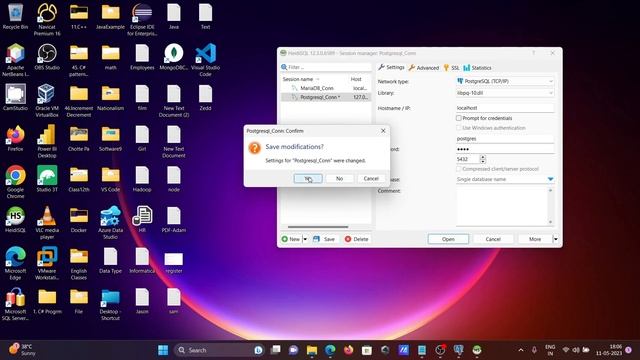Image resolution: width=640 pixels, height=360 pixels.
Task: Expand the Library libpq dropdown
Action: click(x=550, y=93)
